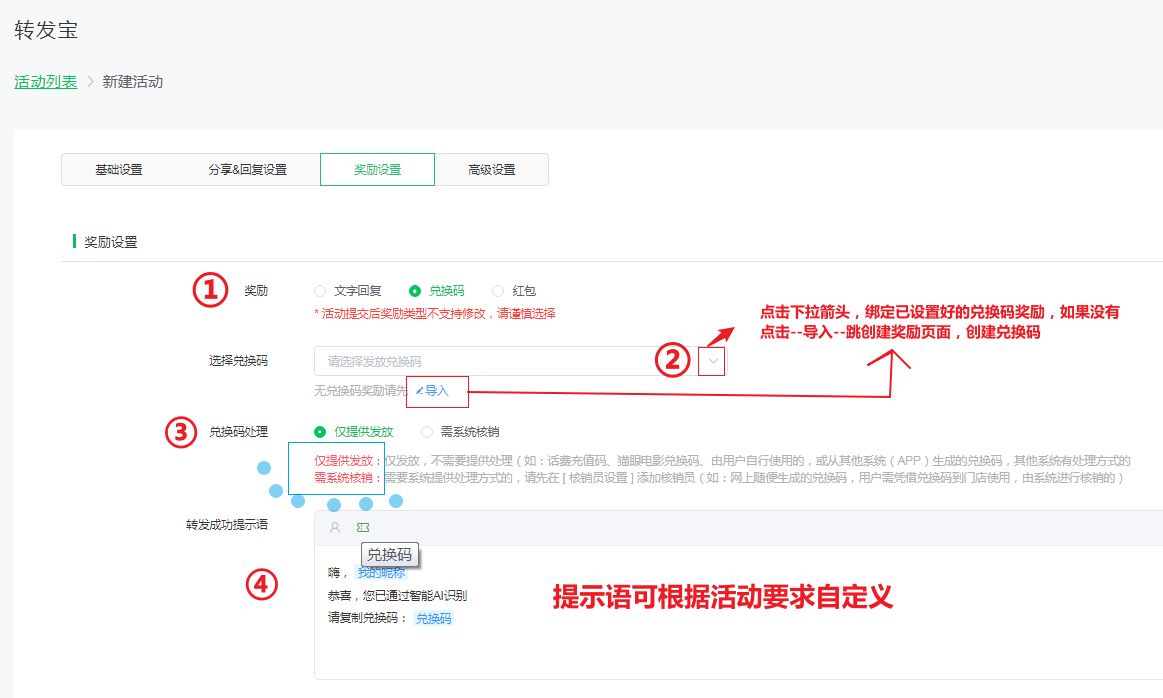The width and height of the screenshot is (1163, 698).
Task: Click the 转发宝 page title
Action: [x=46, y=30]
